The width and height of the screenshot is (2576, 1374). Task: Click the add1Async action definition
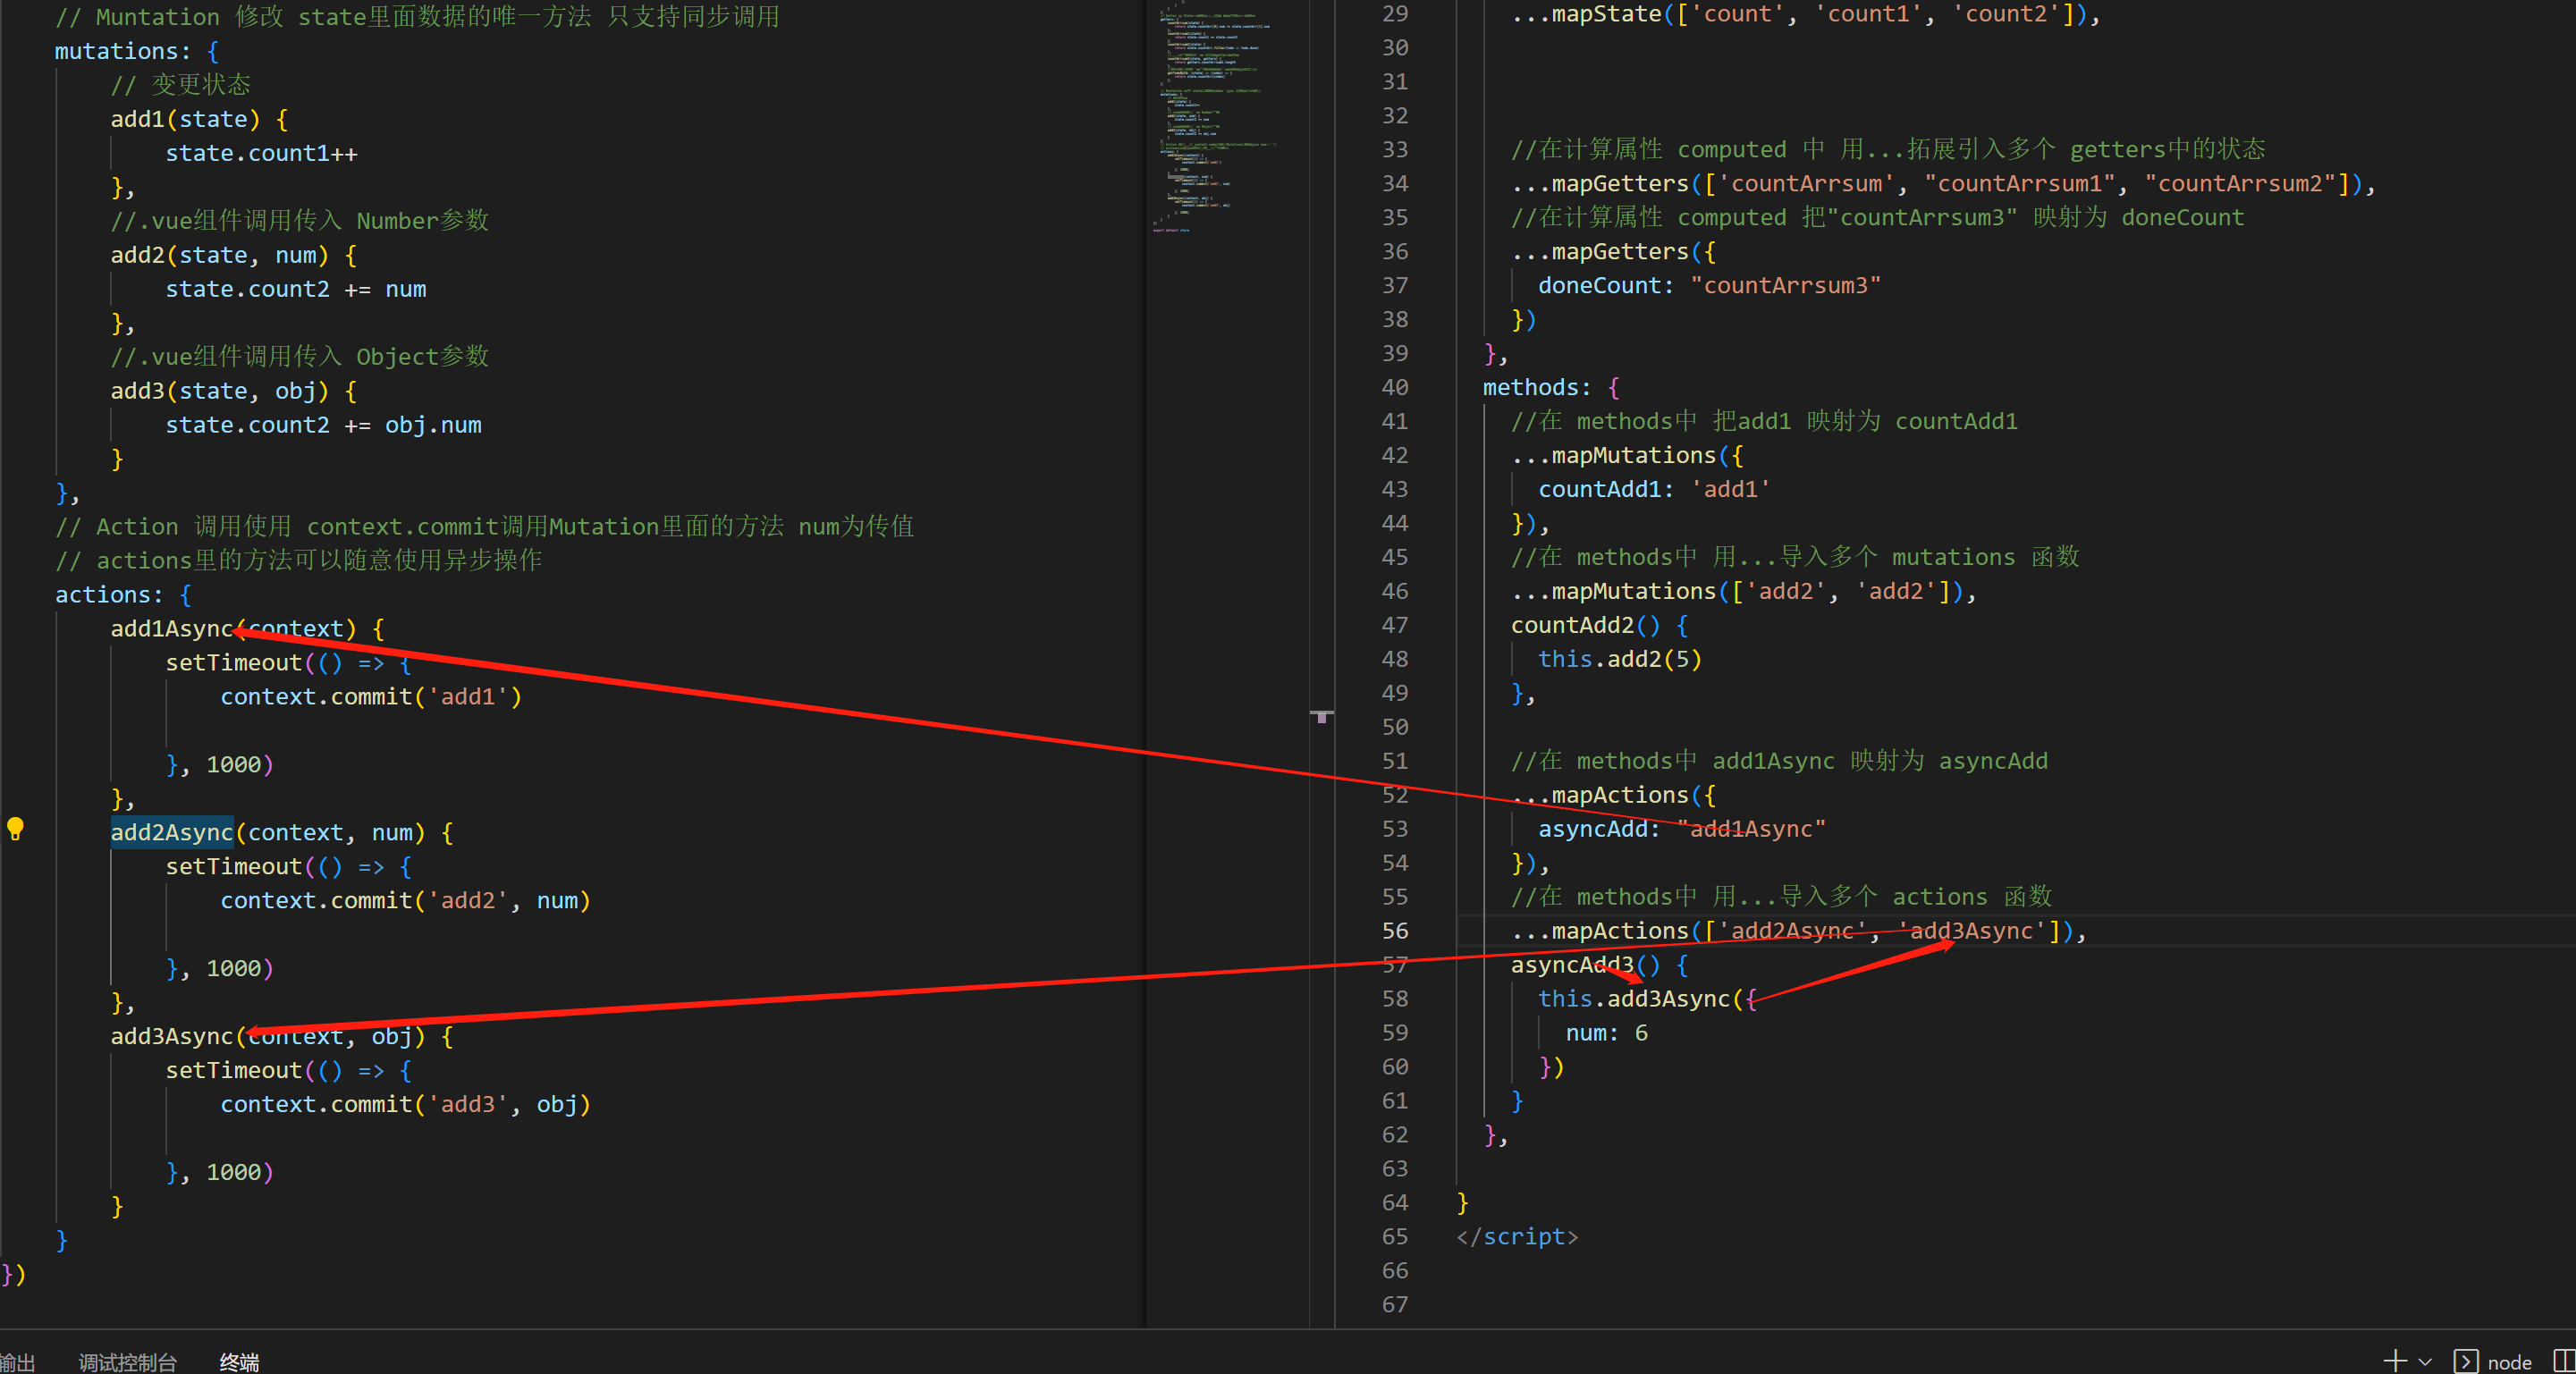(x=171, y=628)
